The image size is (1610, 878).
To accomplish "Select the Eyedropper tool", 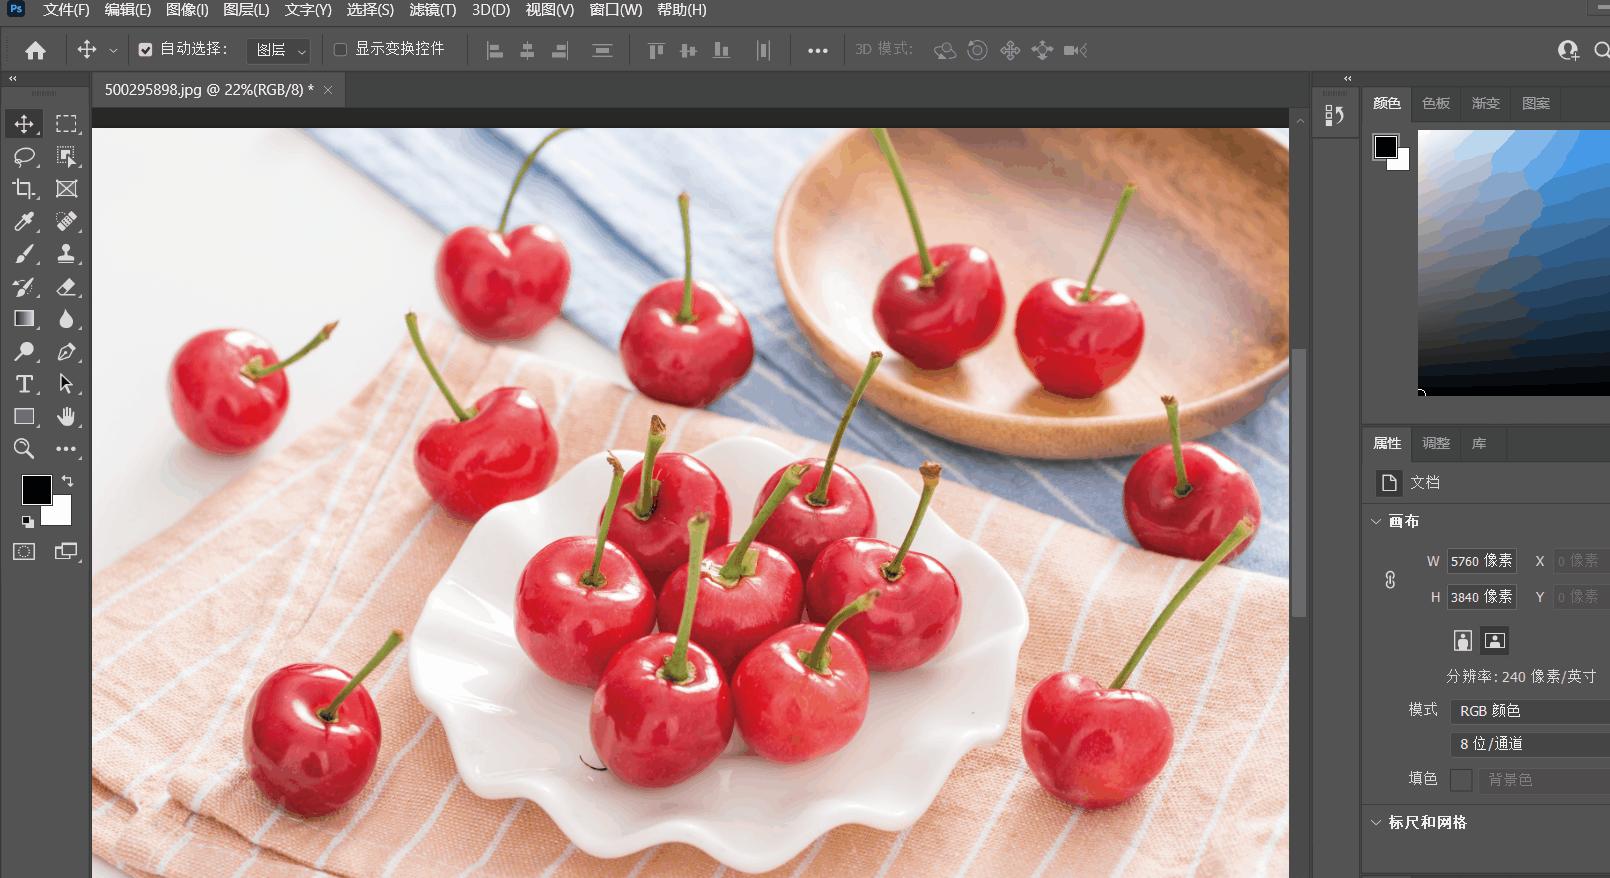I will pyautogui.click(x=24, y=221).
